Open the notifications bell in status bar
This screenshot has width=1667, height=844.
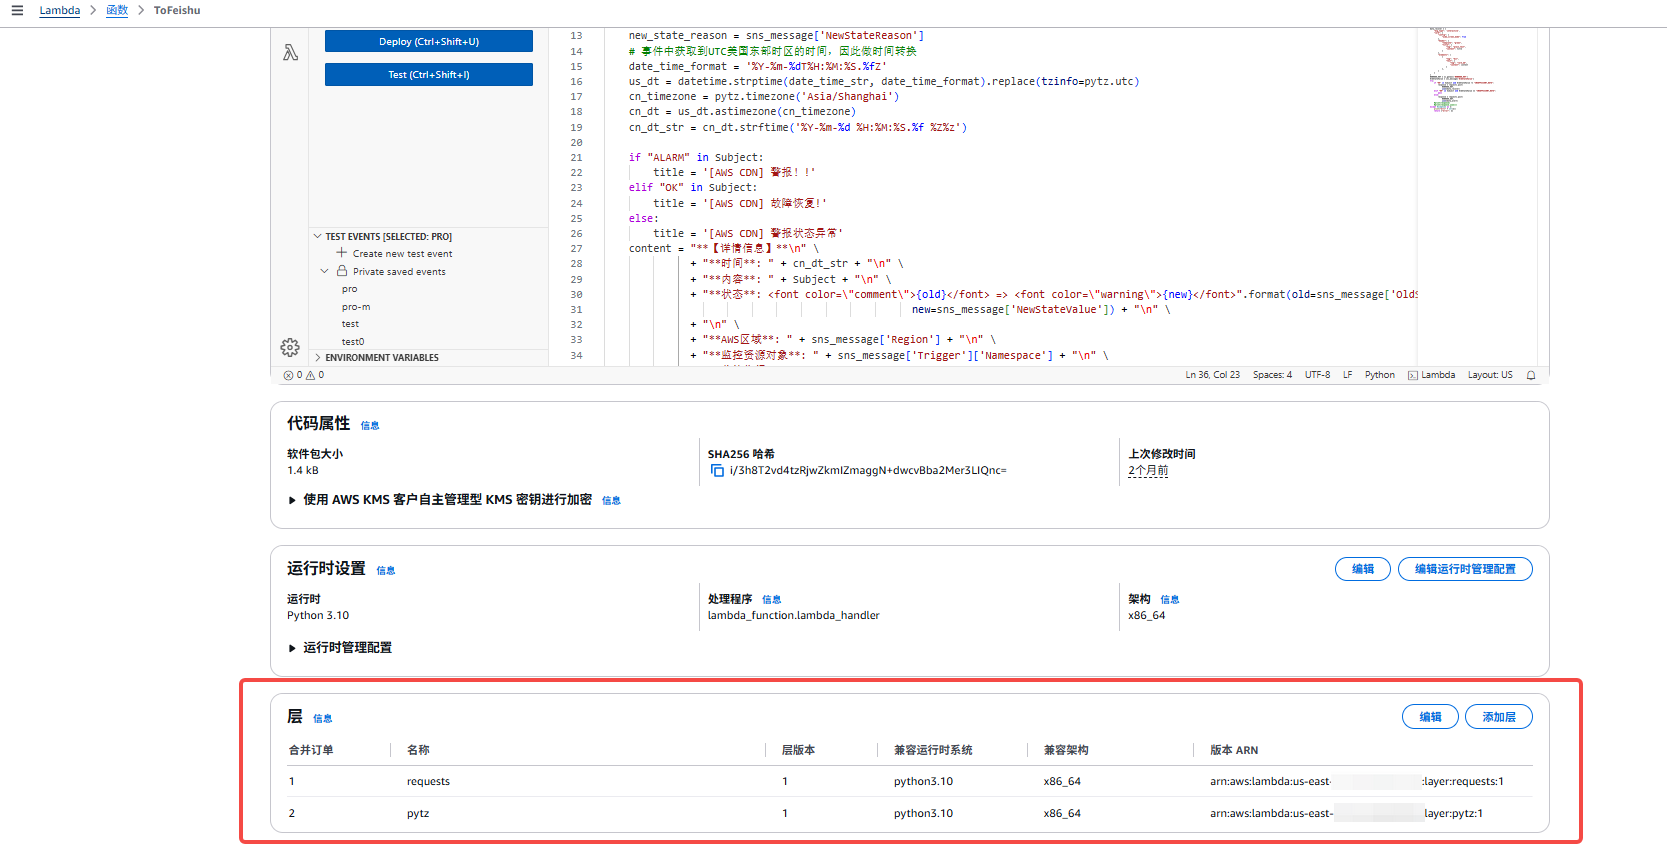[x=1531, y=375]
